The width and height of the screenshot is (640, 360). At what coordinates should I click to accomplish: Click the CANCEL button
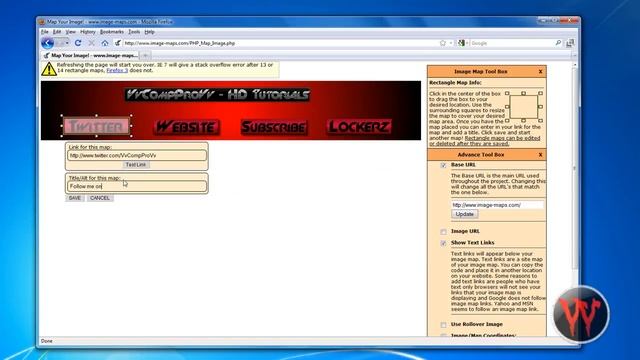coord(100,198)
